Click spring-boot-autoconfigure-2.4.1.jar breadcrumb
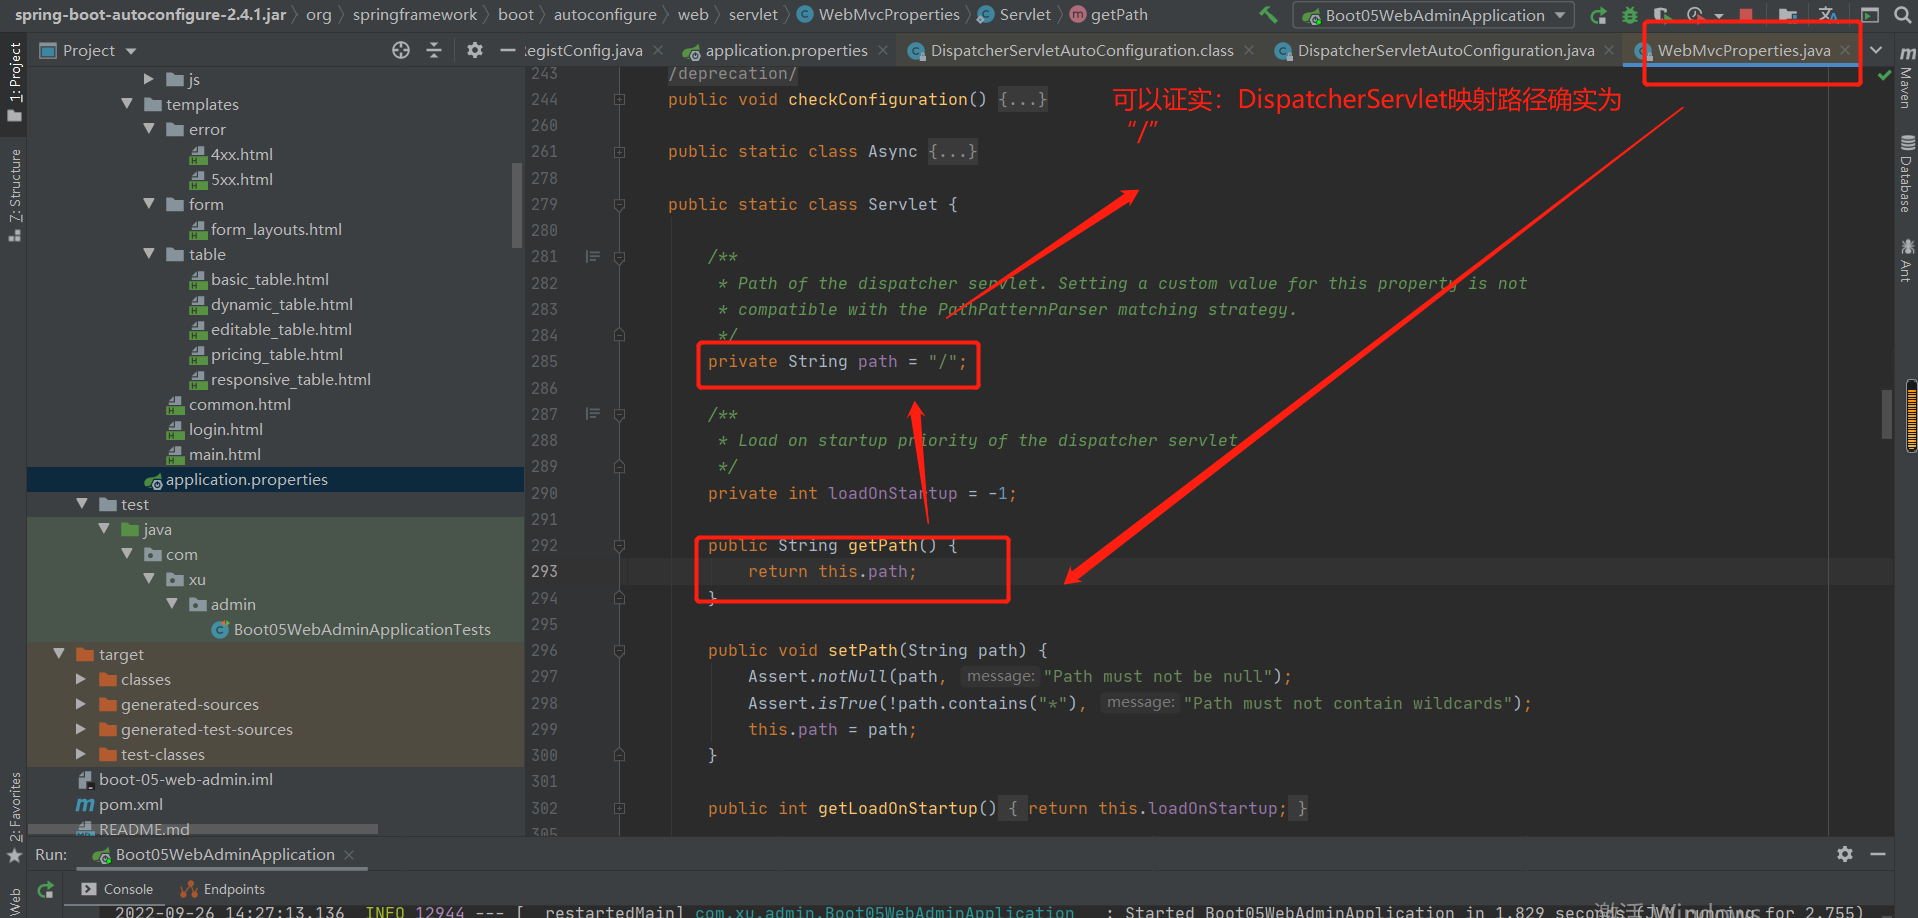This screenshot has width=1918, height=918. pyautogui.click(x=150, y=15)
